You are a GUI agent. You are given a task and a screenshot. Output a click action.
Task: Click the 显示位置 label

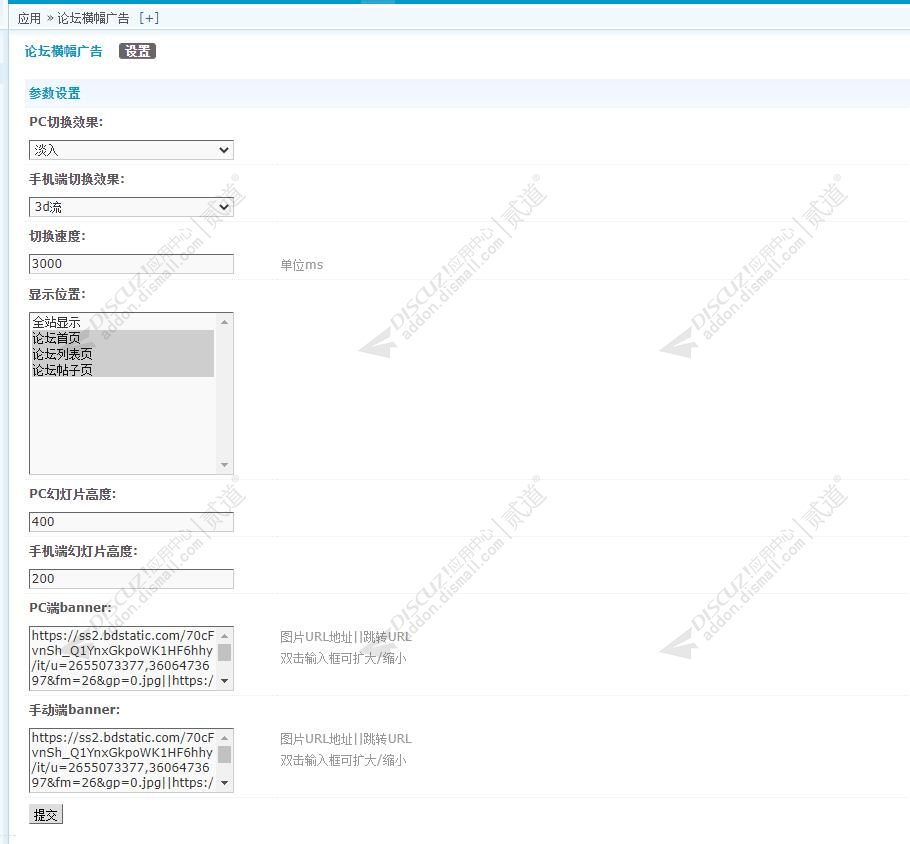[57, 294]
